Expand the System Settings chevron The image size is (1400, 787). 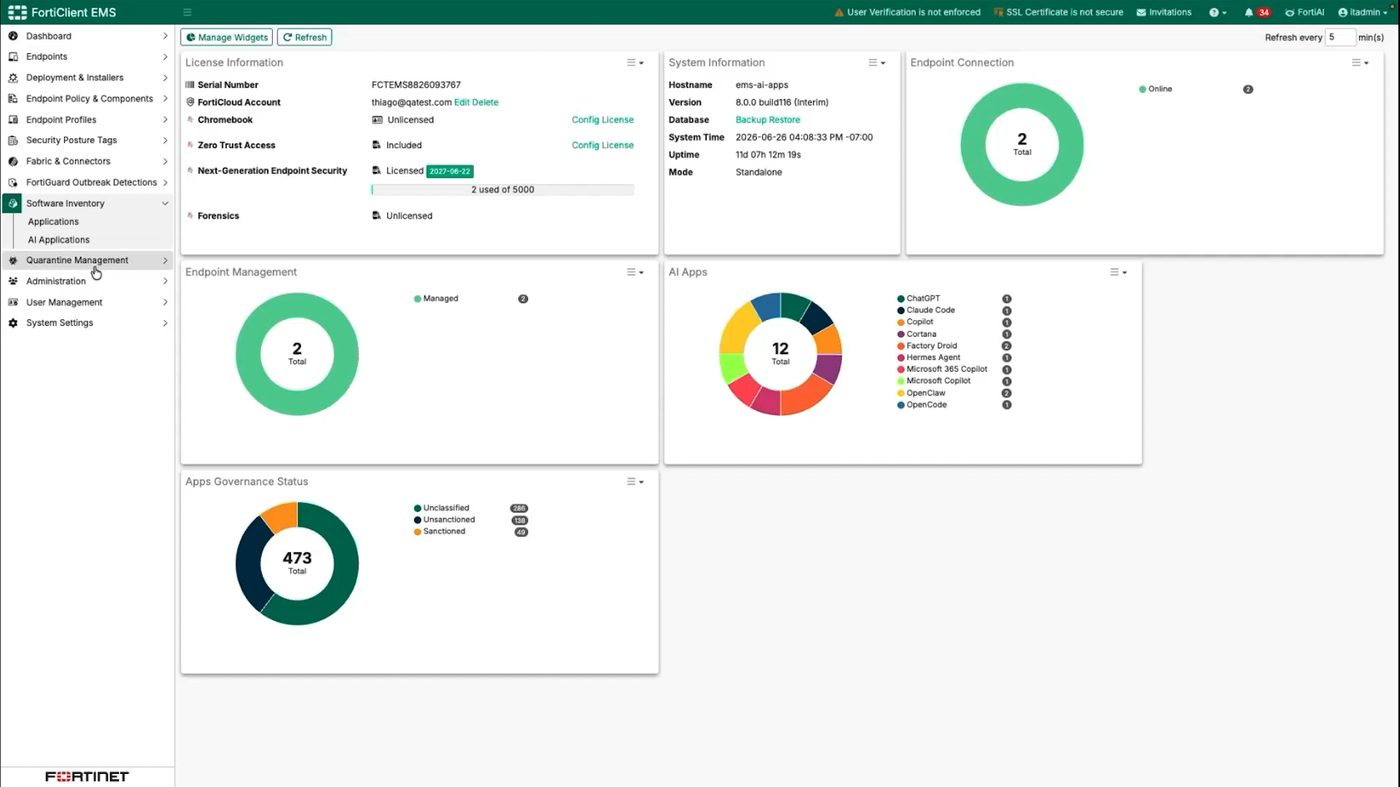(165, 323)
